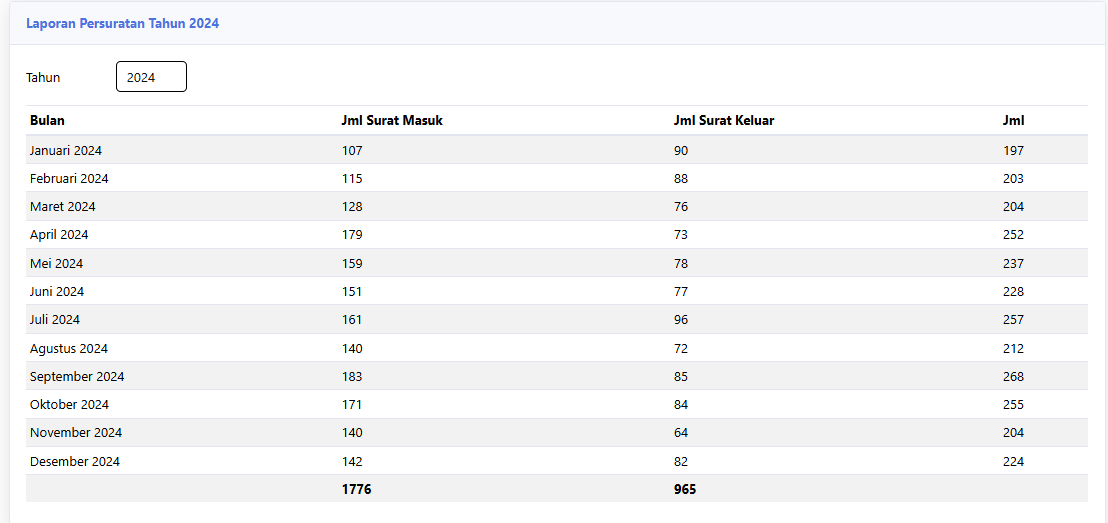Select Juli 2024 total value 257
The height and width of the screenshot is (523, 1108).
click(x=1013, y=319)
